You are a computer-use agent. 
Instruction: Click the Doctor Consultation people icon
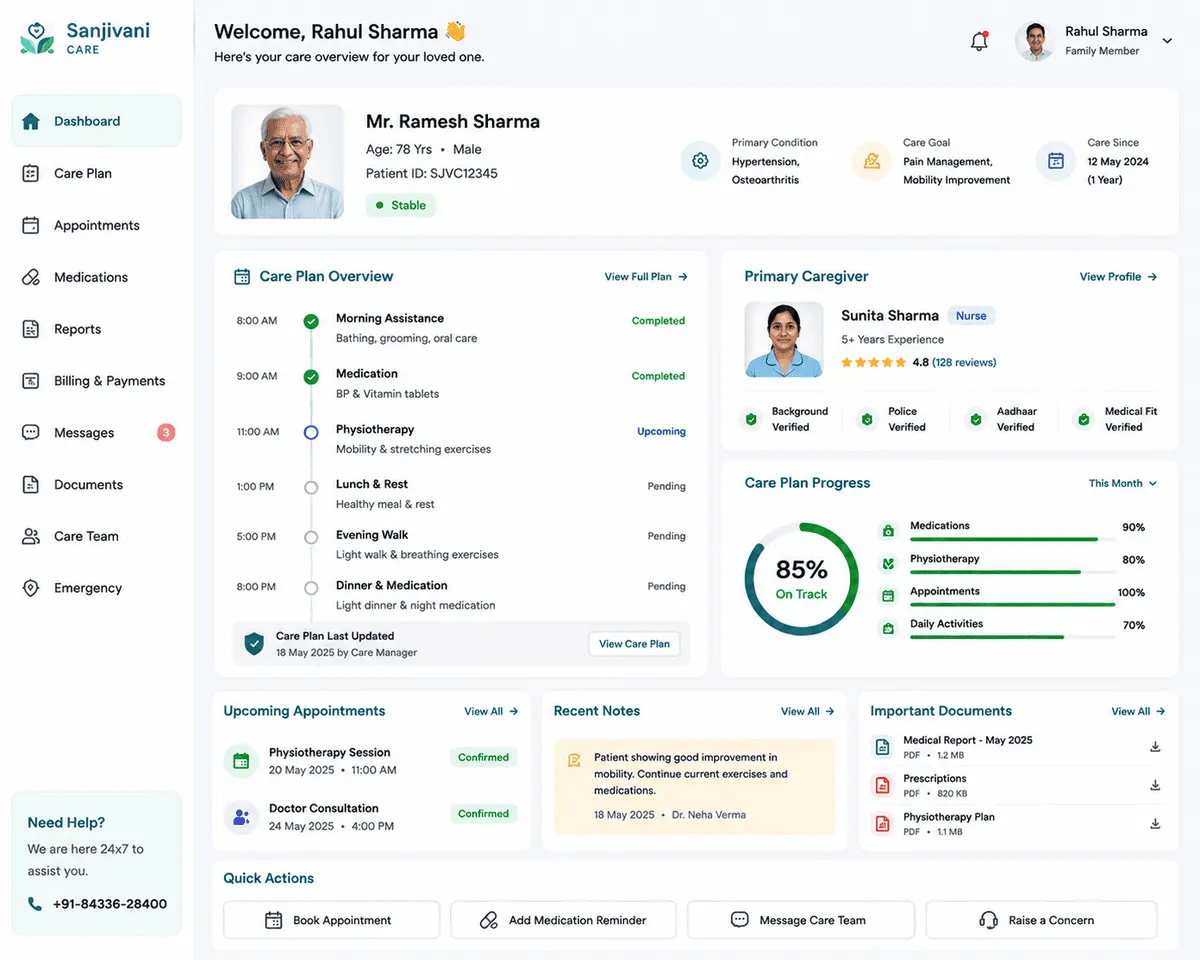click(241, 817)
